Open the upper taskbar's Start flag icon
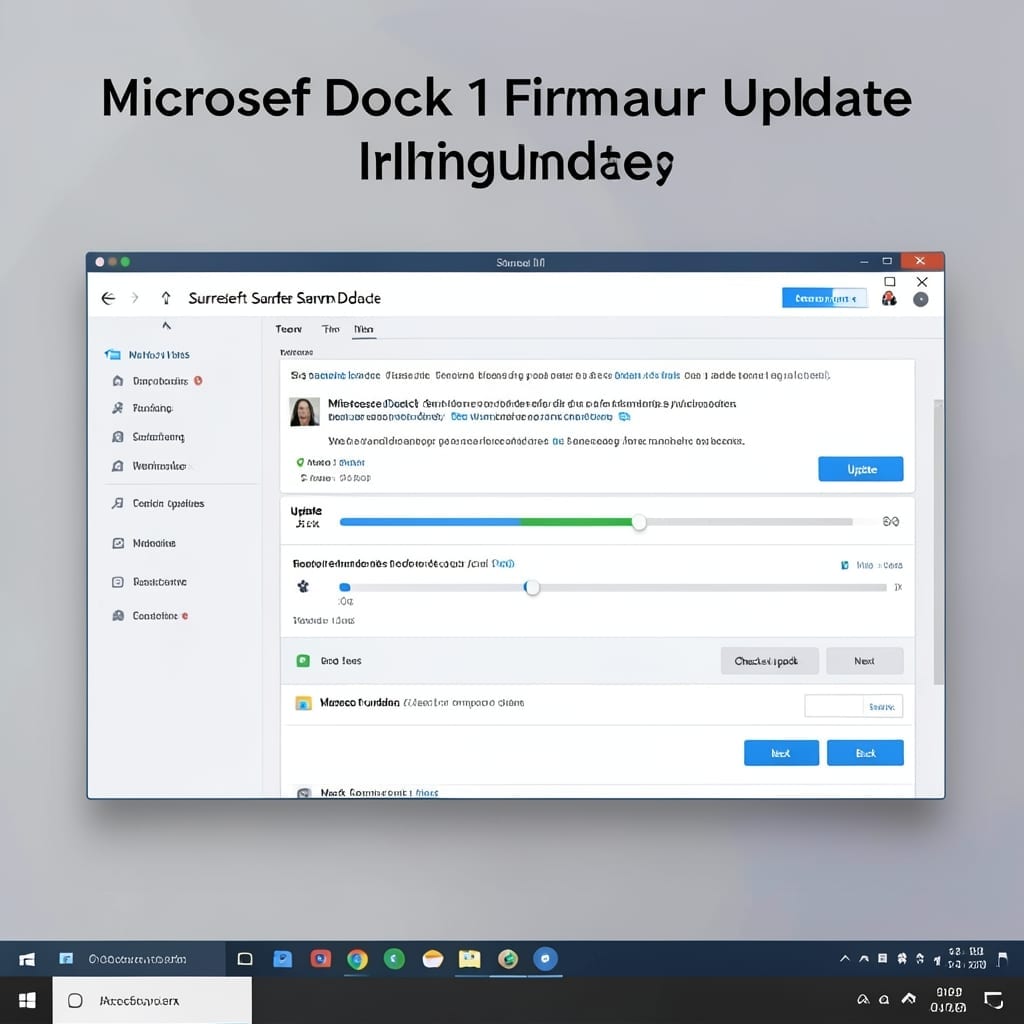 27,959
